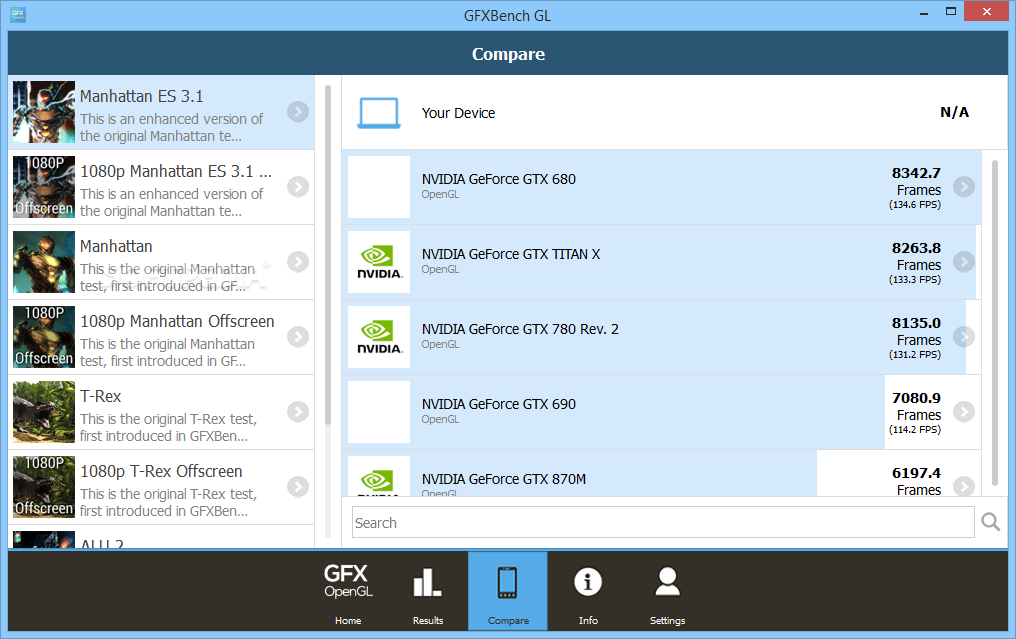Minimize the GFXBench GL window
Screen dimensions: 1016x639
[924, 12]
